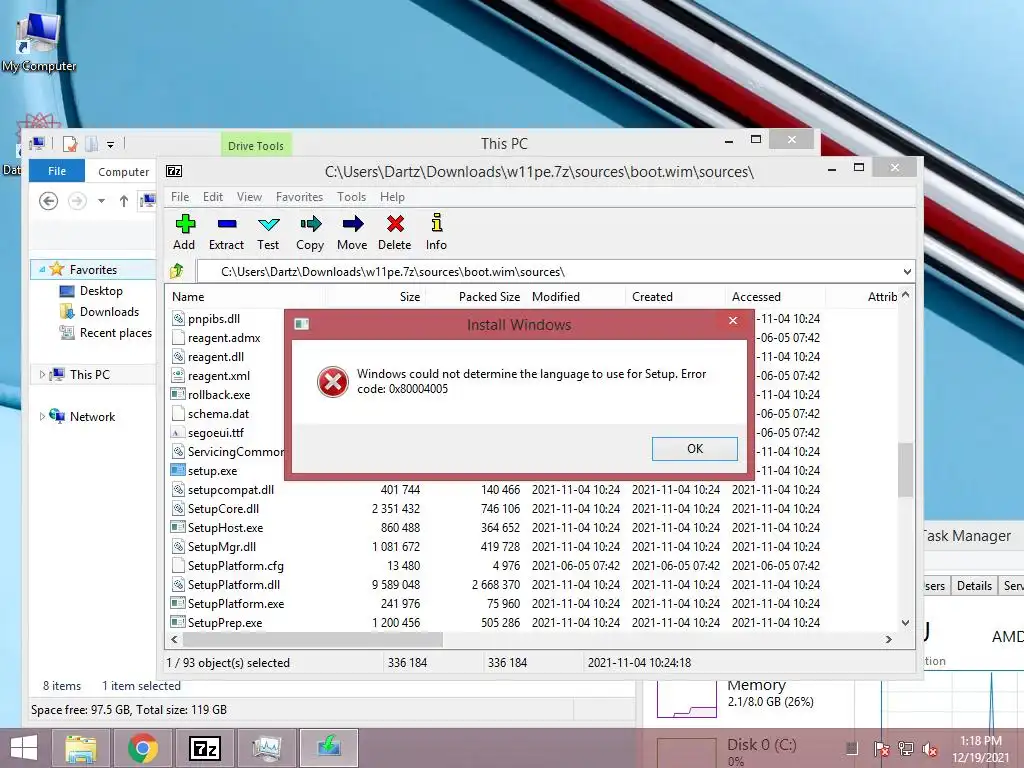The width and height of the screenshot is (1024, 768).
Task: Click the Computer ribbon tab
Action: [123, 172]
